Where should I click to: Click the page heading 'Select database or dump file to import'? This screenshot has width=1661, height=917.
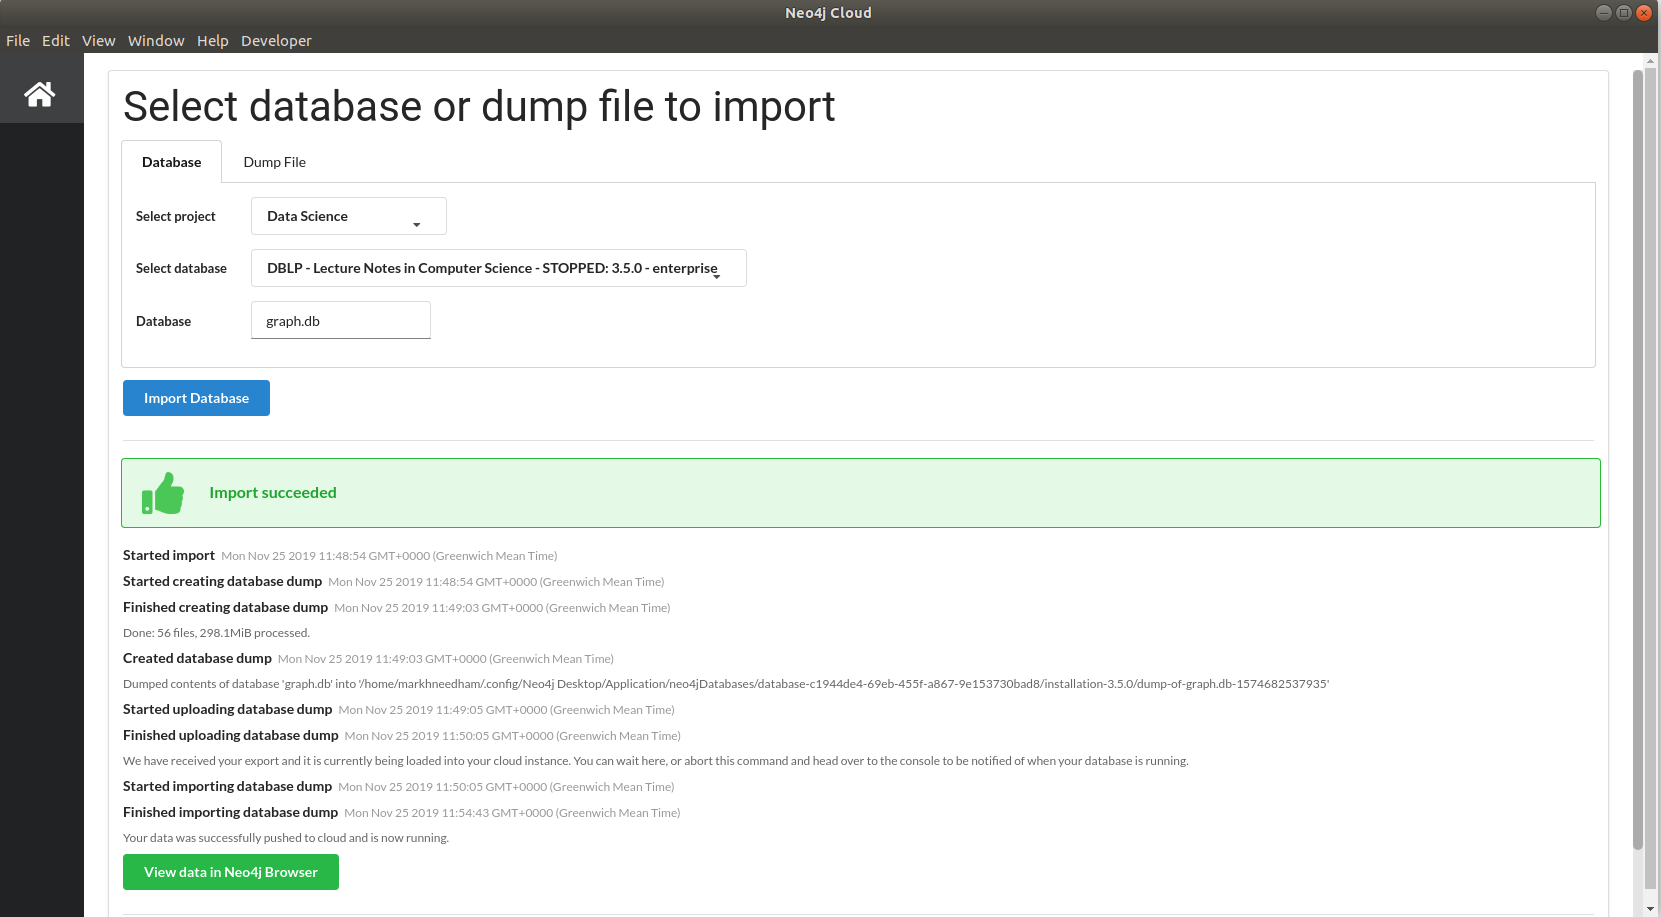tap(479, 106)
